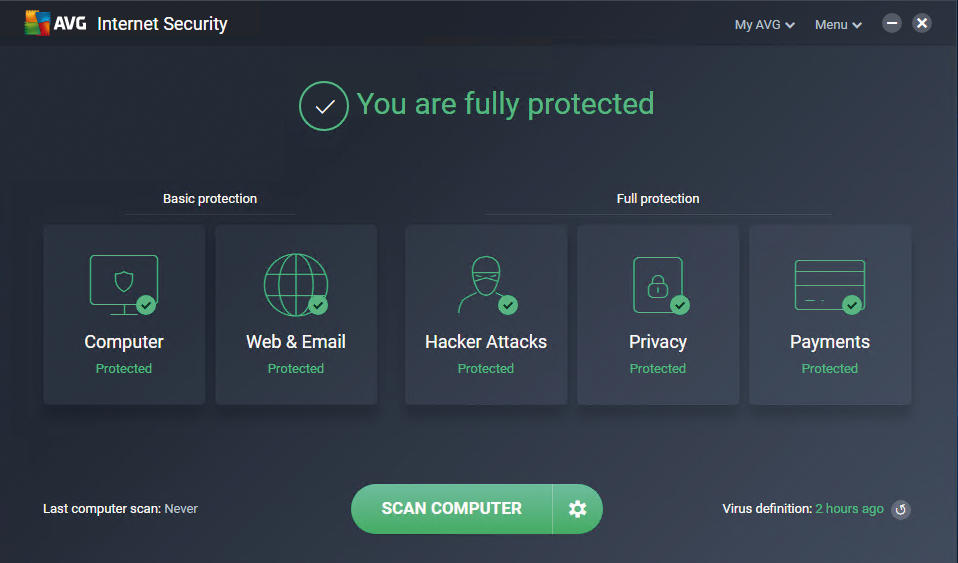Select the Hacker Attacks masked figure icon
Viewport: 958px width, 563px height.
tap(487, 285)
